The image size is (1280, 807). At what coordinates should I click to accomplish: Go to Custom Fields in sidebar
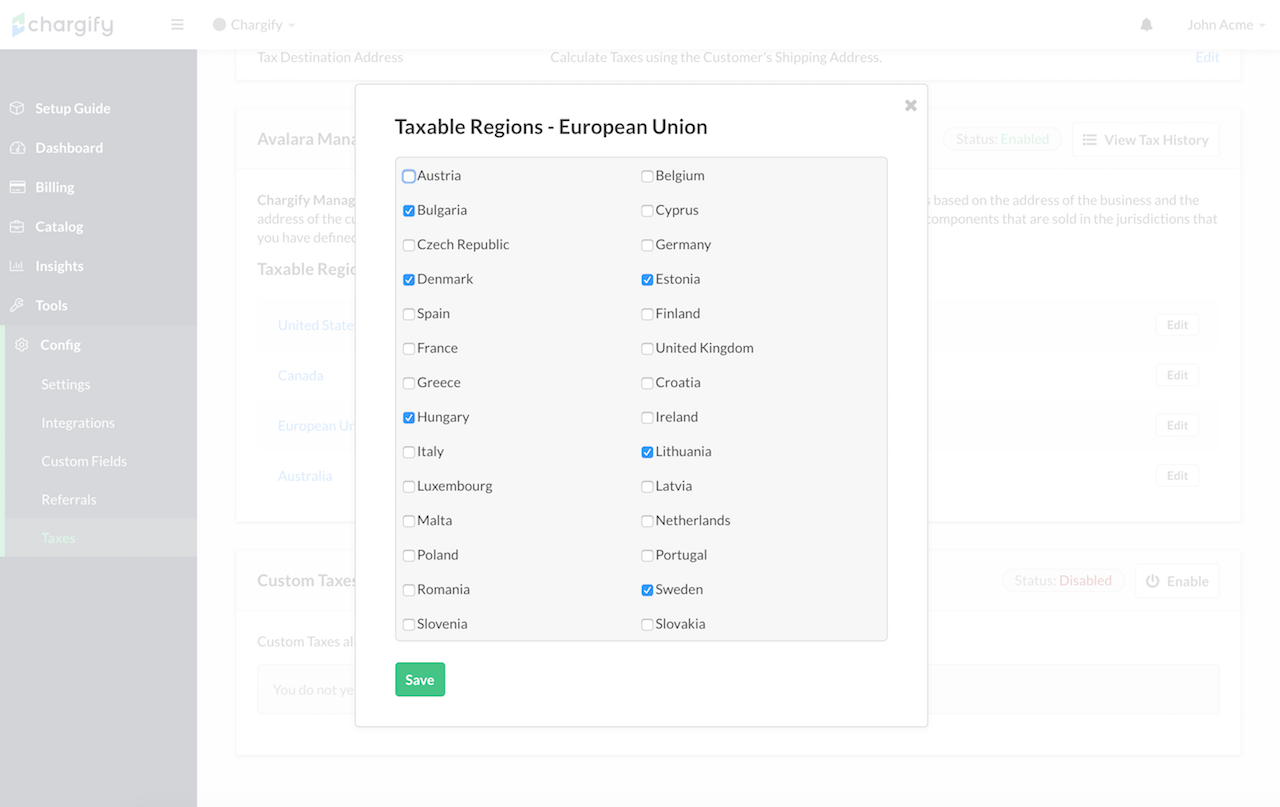(84, 461)
